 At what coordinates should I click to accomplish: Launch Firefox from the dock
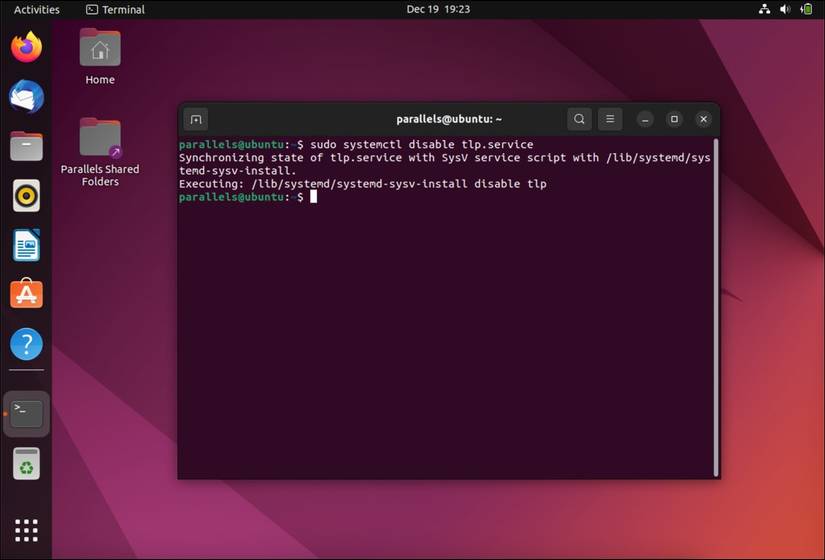pos(26,47)
